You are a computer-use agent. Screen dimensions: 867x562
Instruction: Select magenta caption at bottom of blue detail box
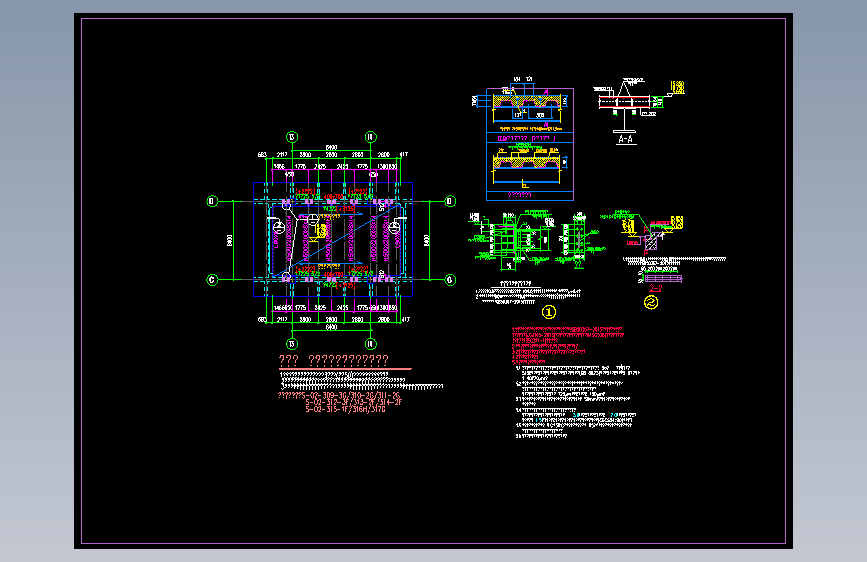519,195
